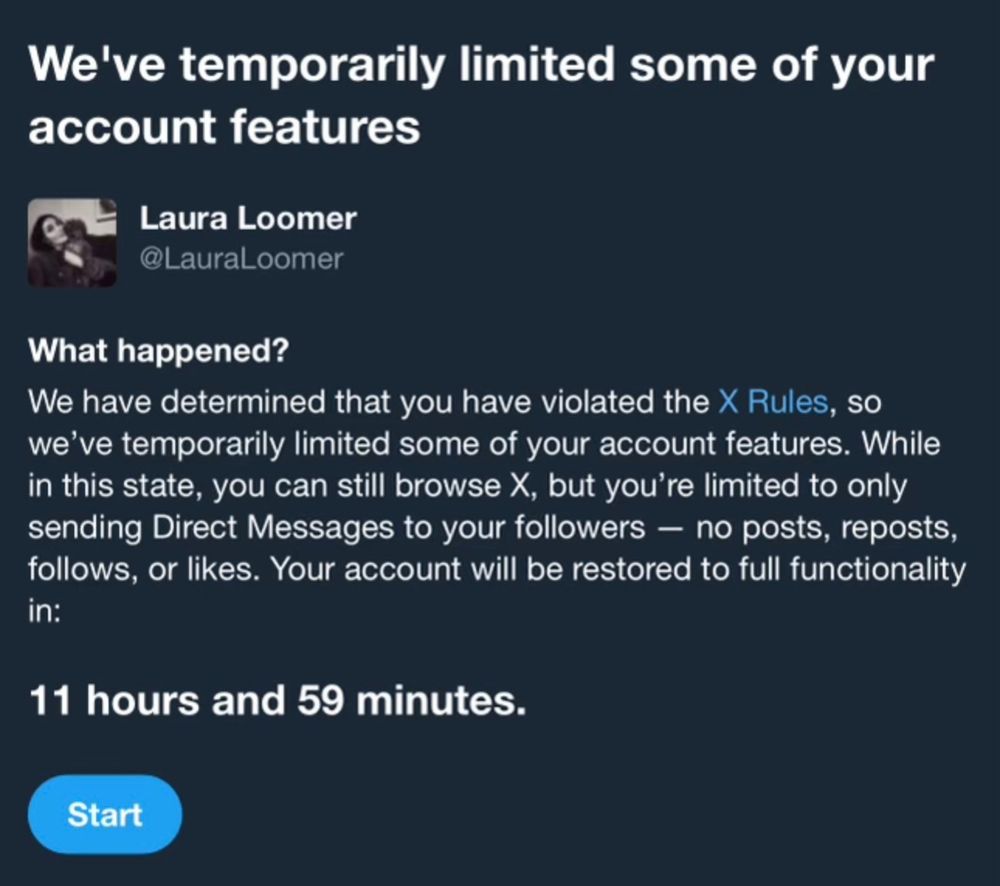Click the blue Start button

point(105,815)
